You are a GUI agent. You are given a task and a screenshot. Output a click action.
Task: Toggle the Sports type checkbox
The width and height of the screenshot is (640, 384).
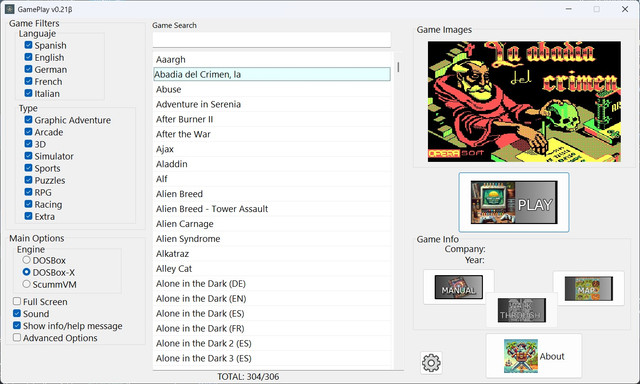[28, 168]
